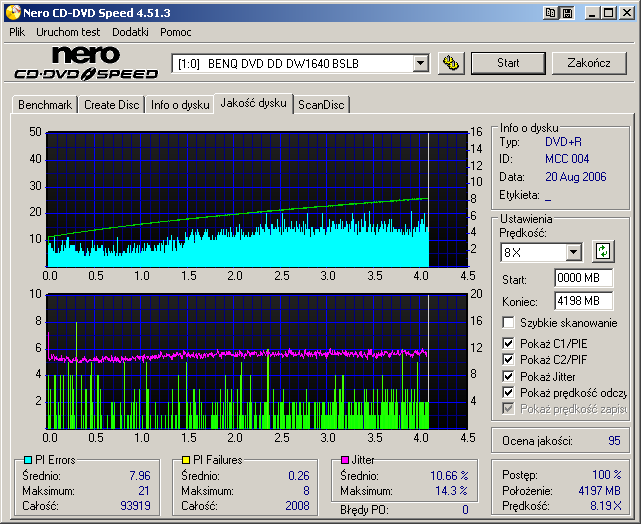The width and height of the screenshot is (641, 524).
Task: Uncheck Pokaż C1/PIE
Action: click(x=508, y=343)
